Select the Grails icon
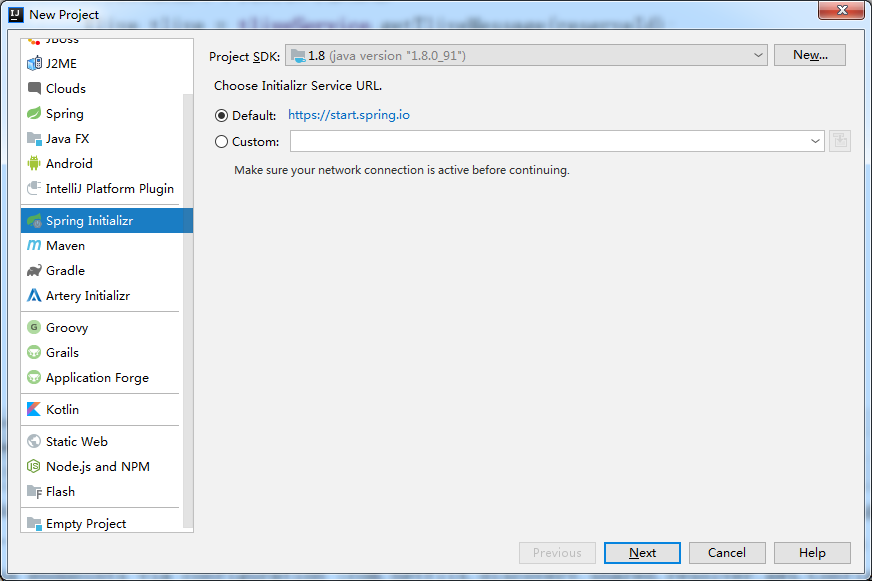The height and width of the screenshot is (581, 872). 34,352
